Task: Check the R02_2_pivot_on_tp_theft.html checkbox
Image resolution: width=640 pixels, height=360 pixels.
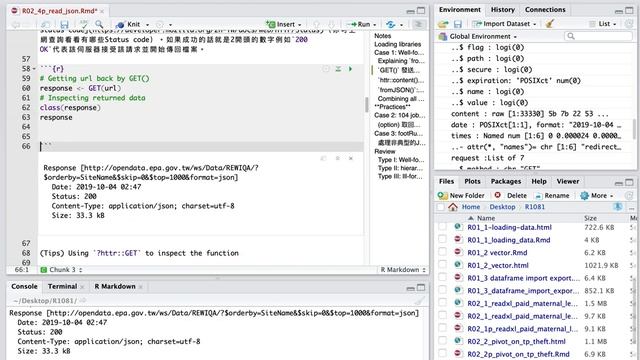Action: pos(442,341)
